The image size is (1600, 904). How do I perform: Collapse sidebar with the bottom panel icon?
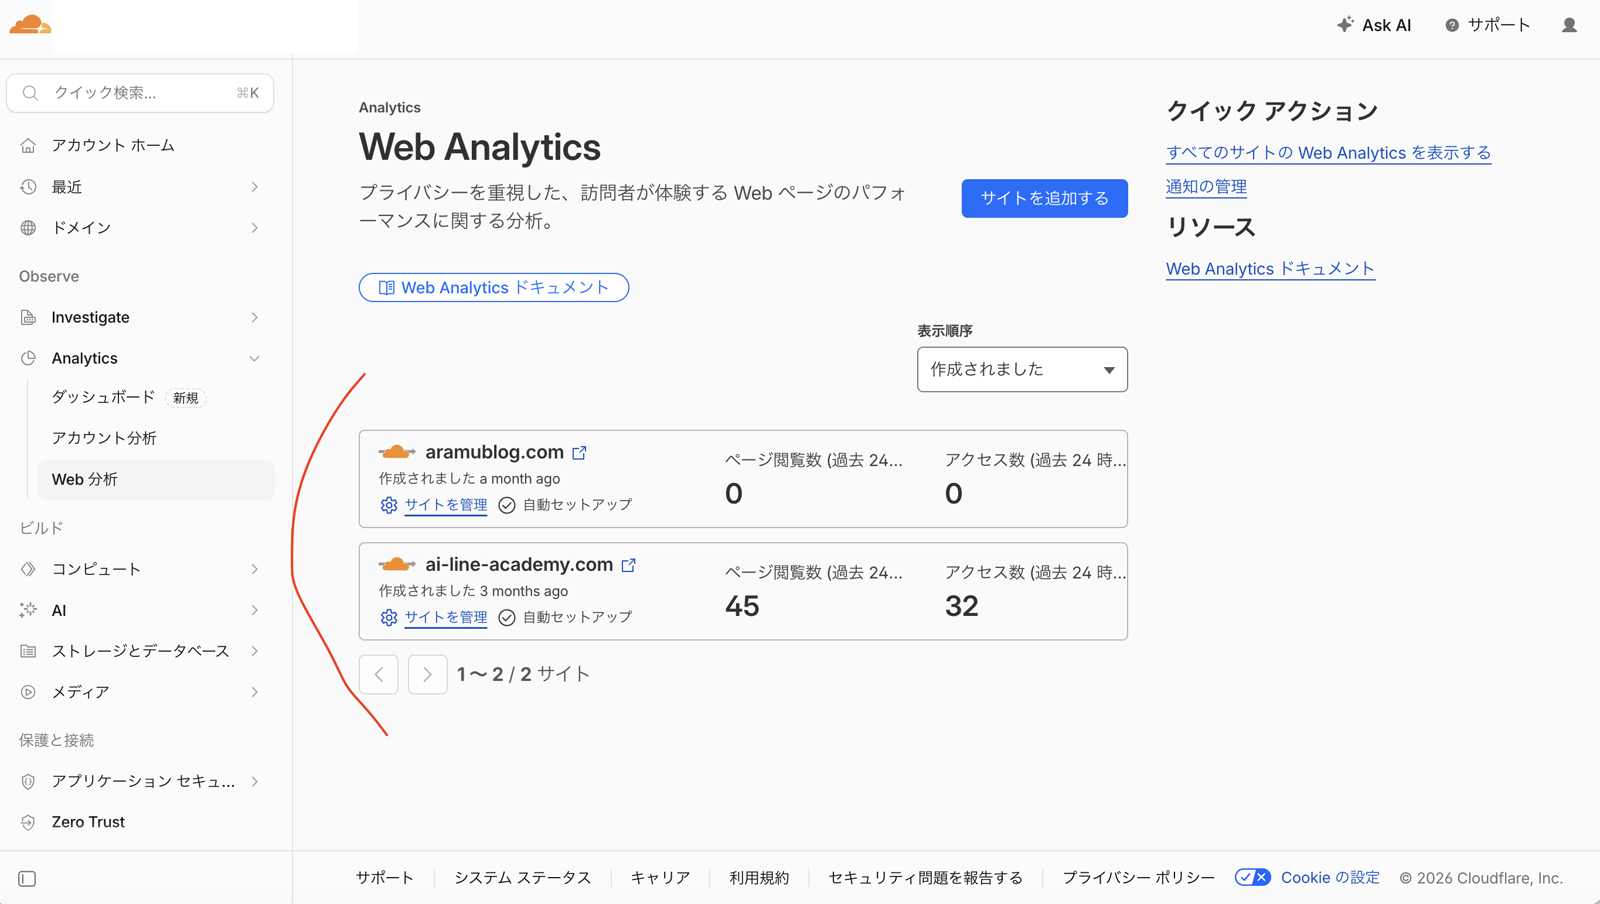click(27, 879)
